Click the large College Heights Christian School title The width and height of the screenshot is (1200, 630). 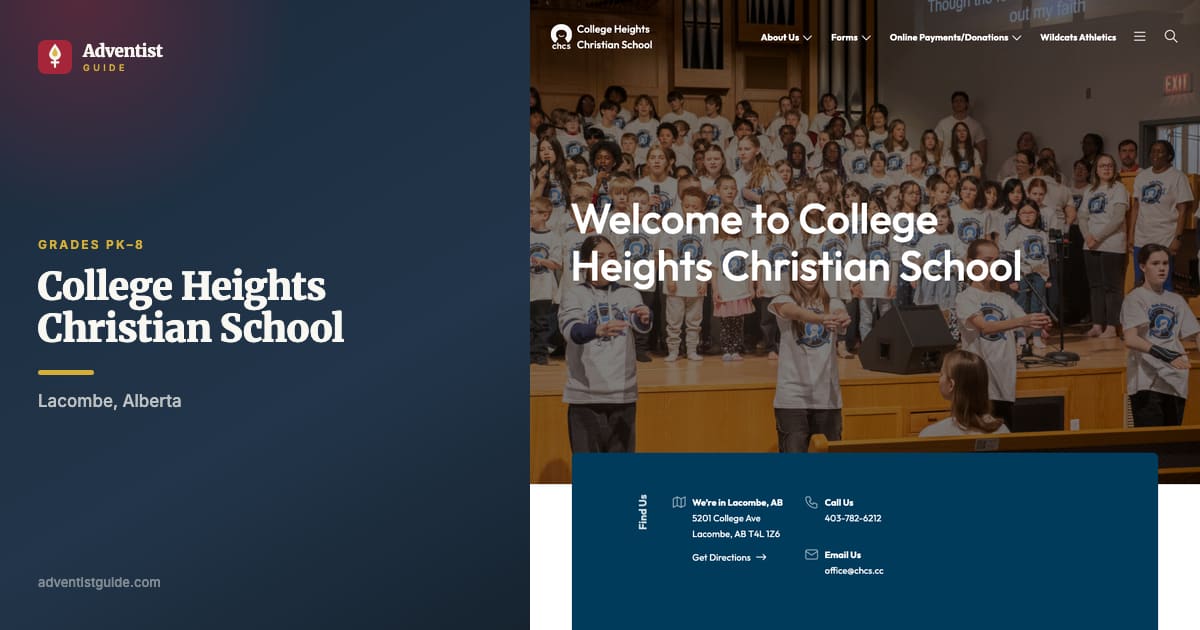191,307
